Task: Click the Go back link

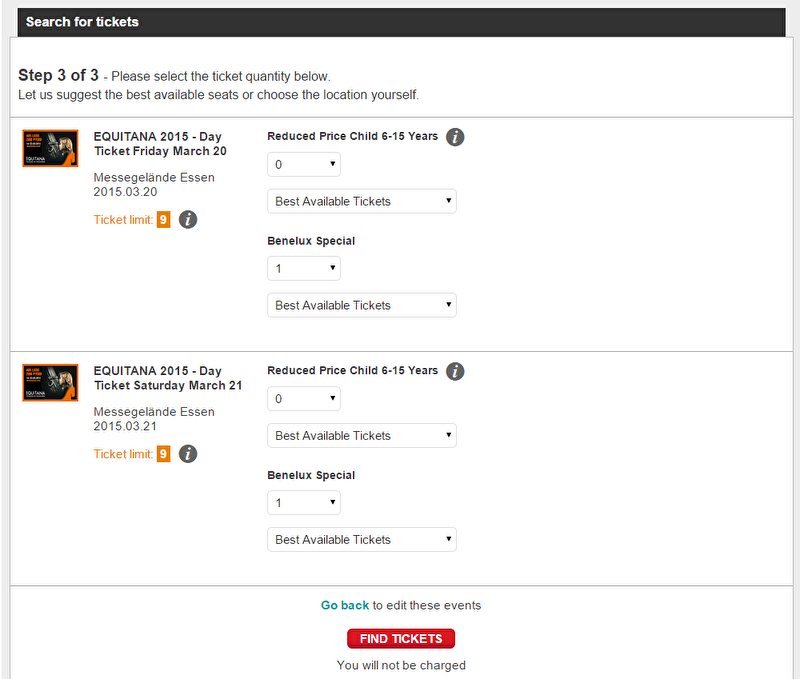Action: point(345,605)
